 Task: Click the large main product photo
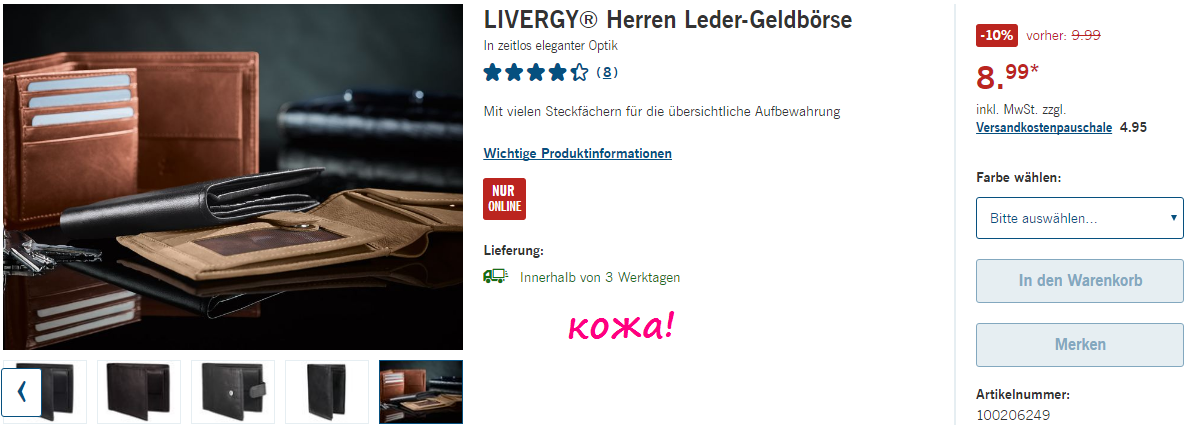pos(232,177)
